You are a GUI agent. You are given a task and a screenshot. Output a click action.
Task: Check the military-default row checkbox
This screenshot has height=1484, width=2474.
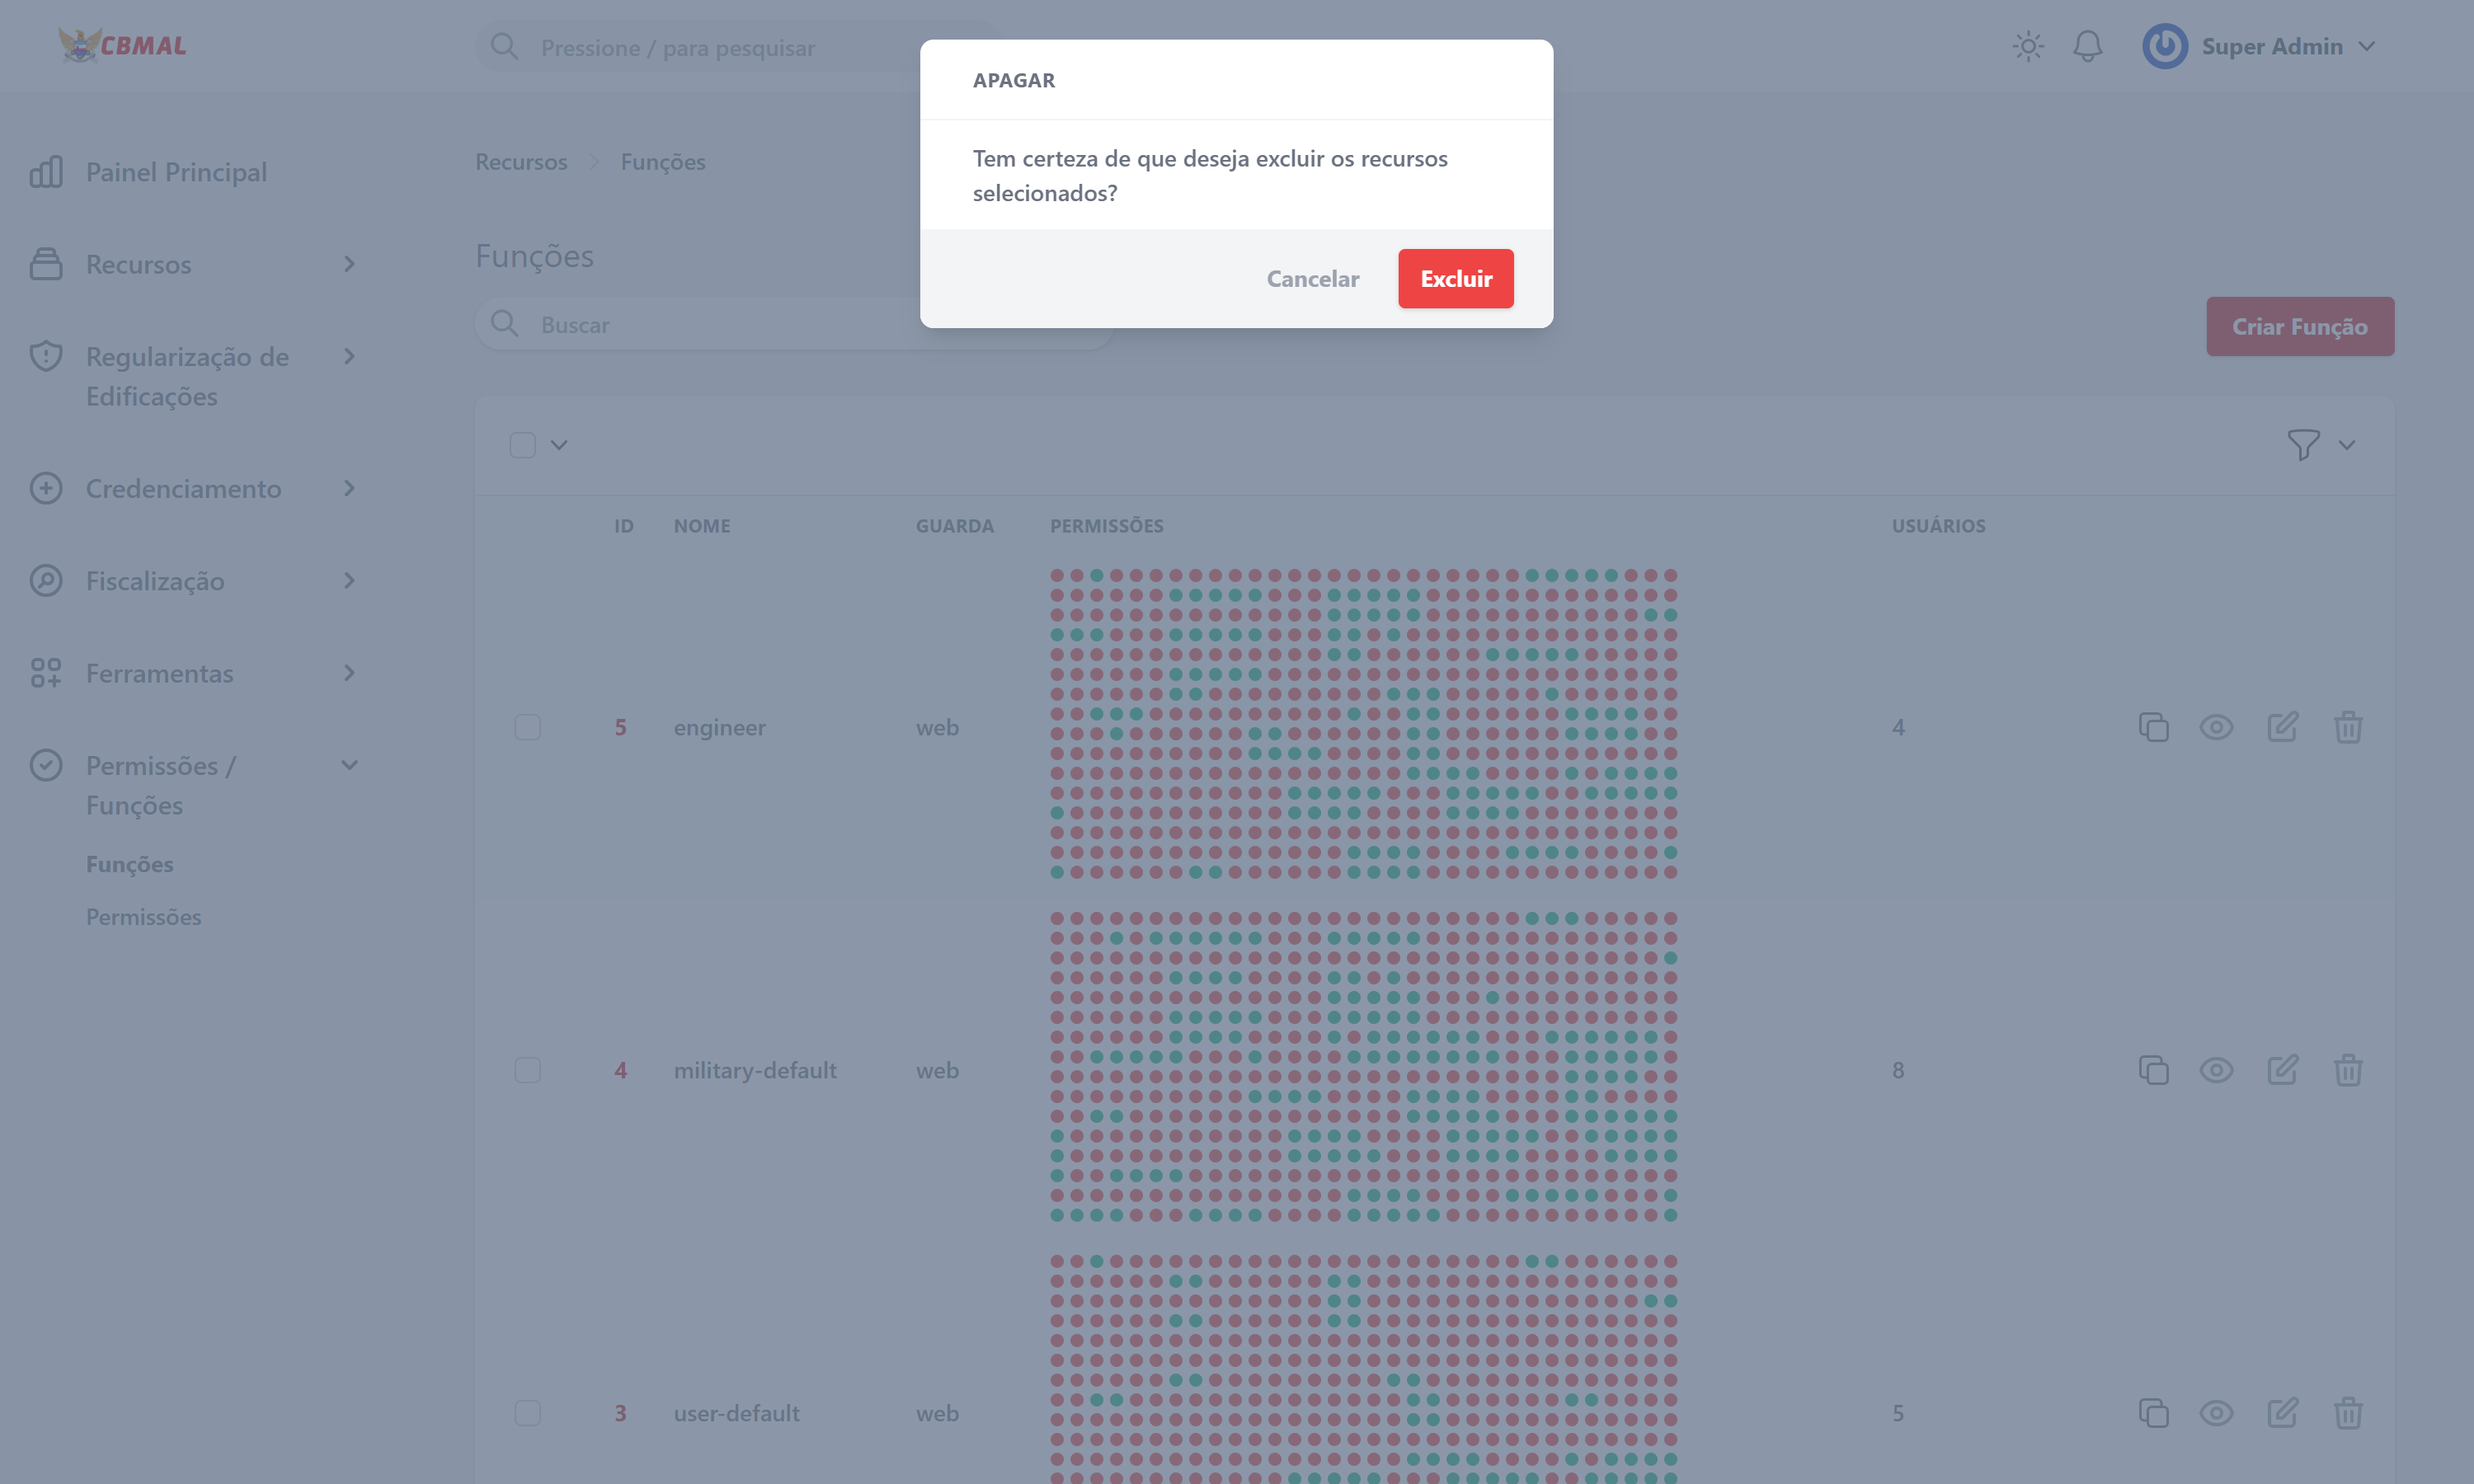click(x=527, y=1070)
